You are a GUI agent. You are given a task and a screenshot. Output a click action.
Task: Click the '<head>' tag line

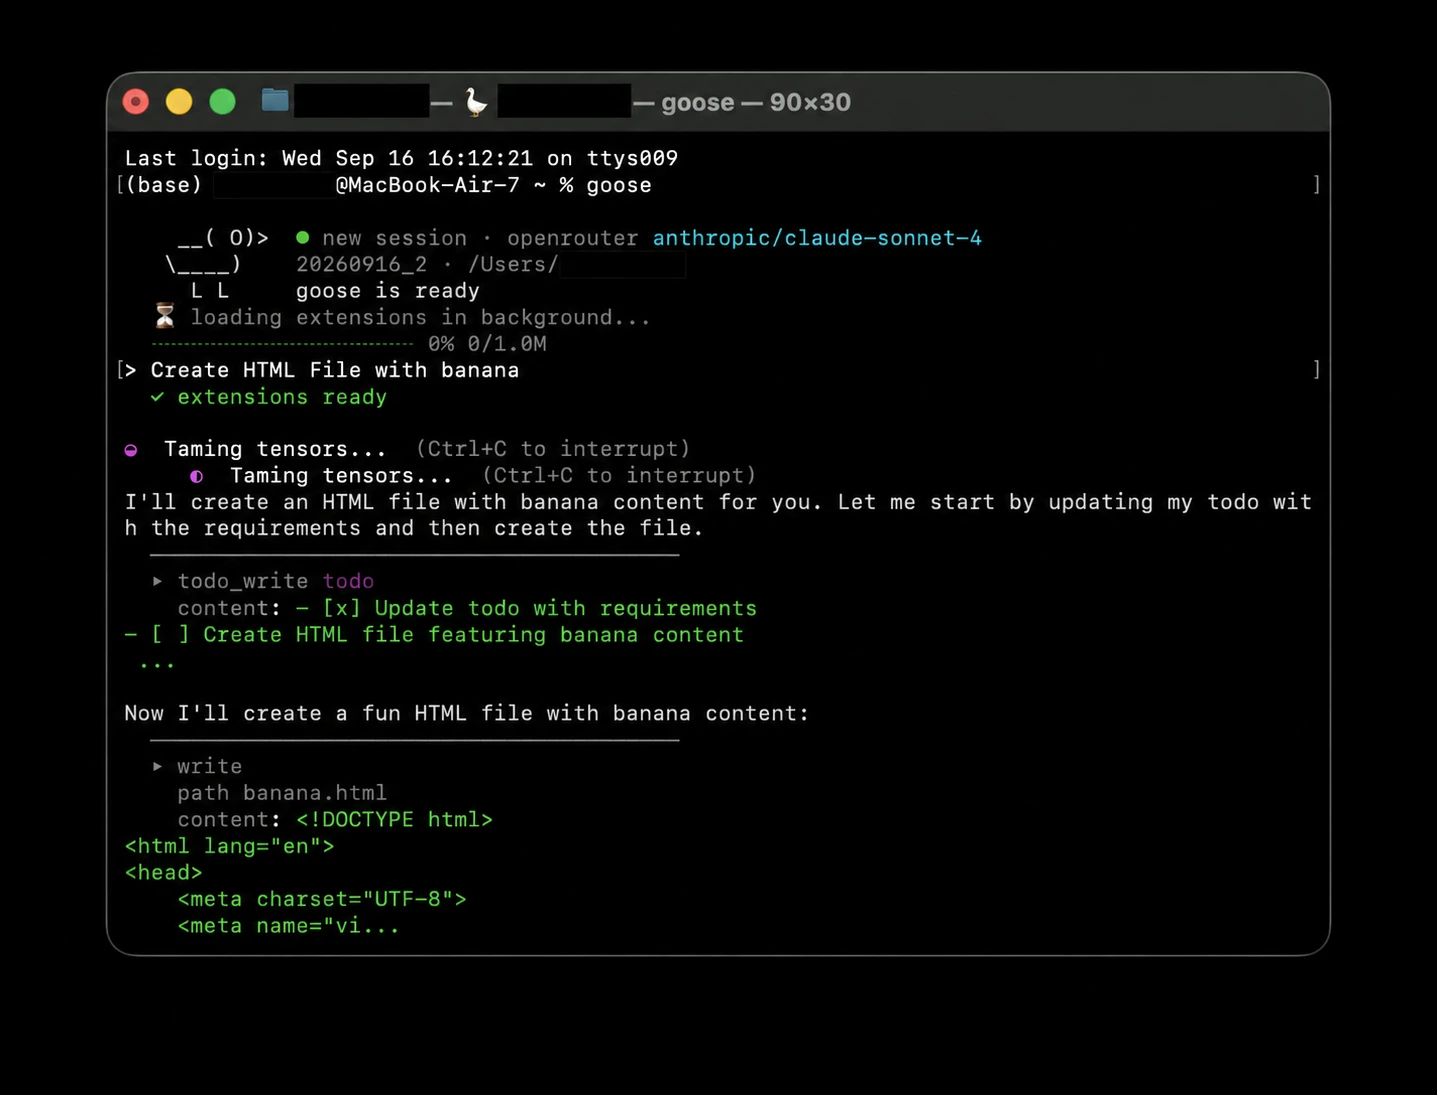click(x=163, y=872)
